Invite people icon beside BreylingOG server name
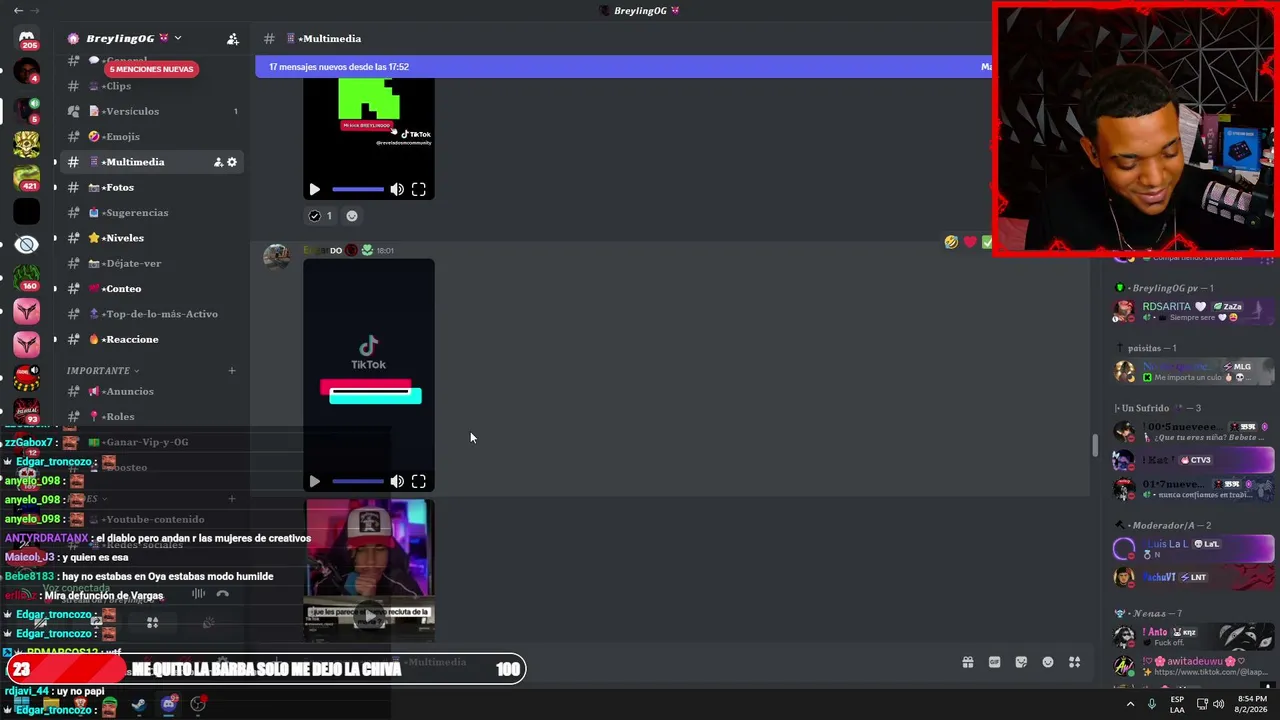 [x=232, y=39]
